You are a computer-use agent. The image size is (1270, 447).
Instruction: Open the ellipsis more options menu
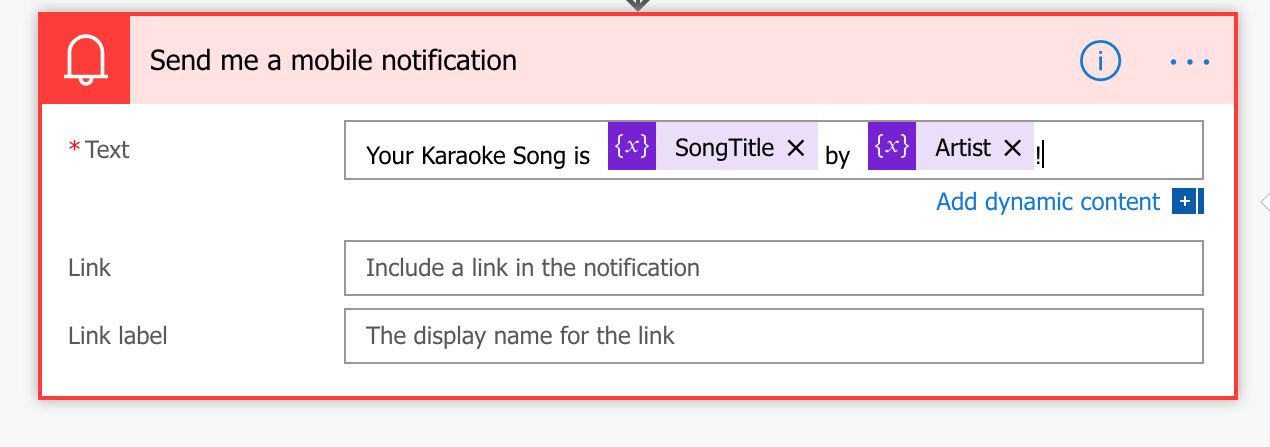tap(1190, 62)
